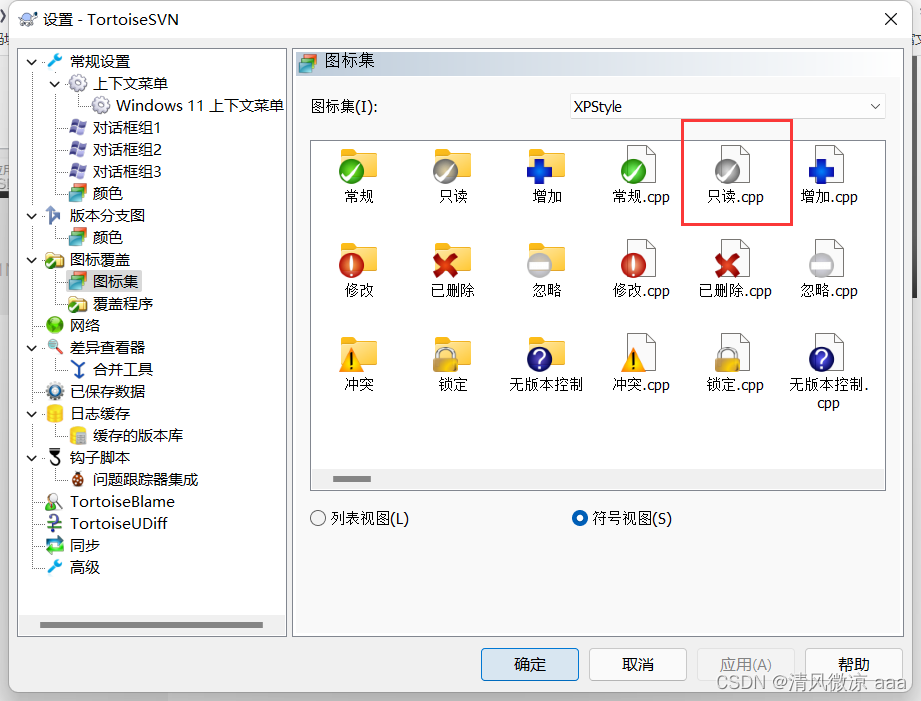The width and height of the screenshot is (921, 701).
Task: Open 颜色 under 常规设置
Action: tap(107, 193)
